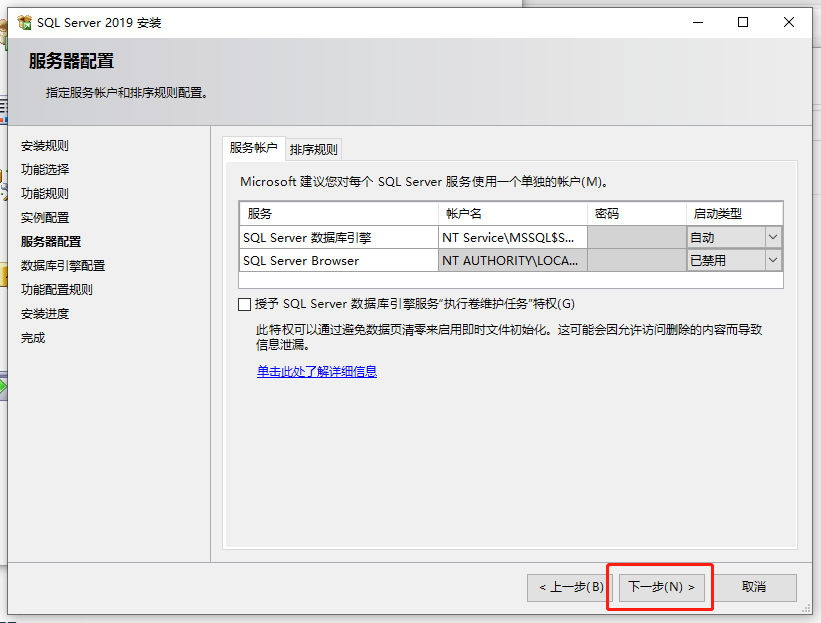
Task: Switch to the 排序规则 tab
Action: click(314, 150)
